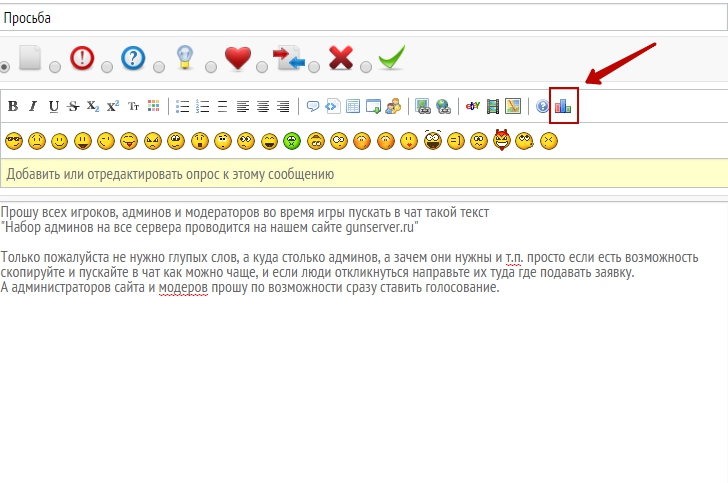The width and height of the screenshot is (728, 483).
Task: Click the subject field containing "Просьба"
Action: pos(364,18)
